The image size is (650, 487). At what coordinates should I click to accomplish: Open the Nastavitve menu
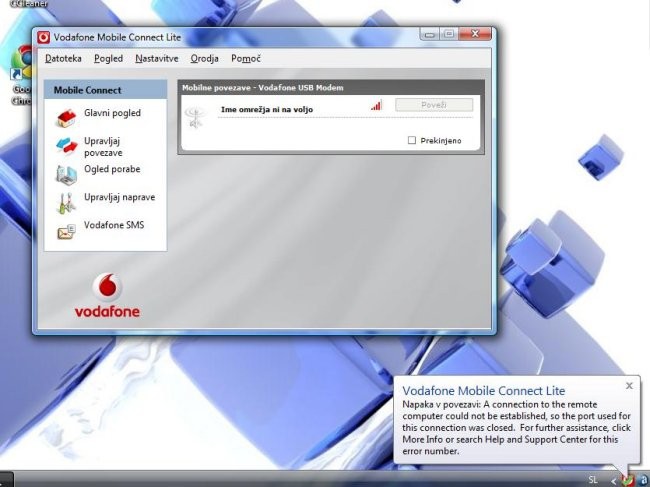(157, 58)
